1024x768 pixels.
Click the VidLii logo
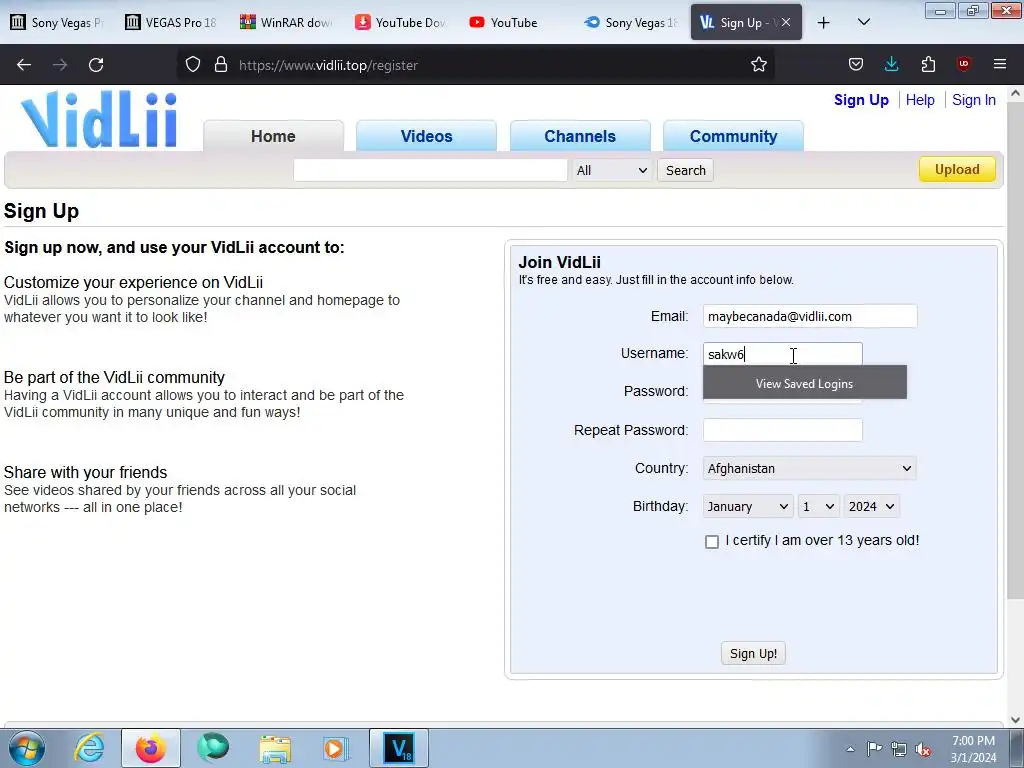99,120
